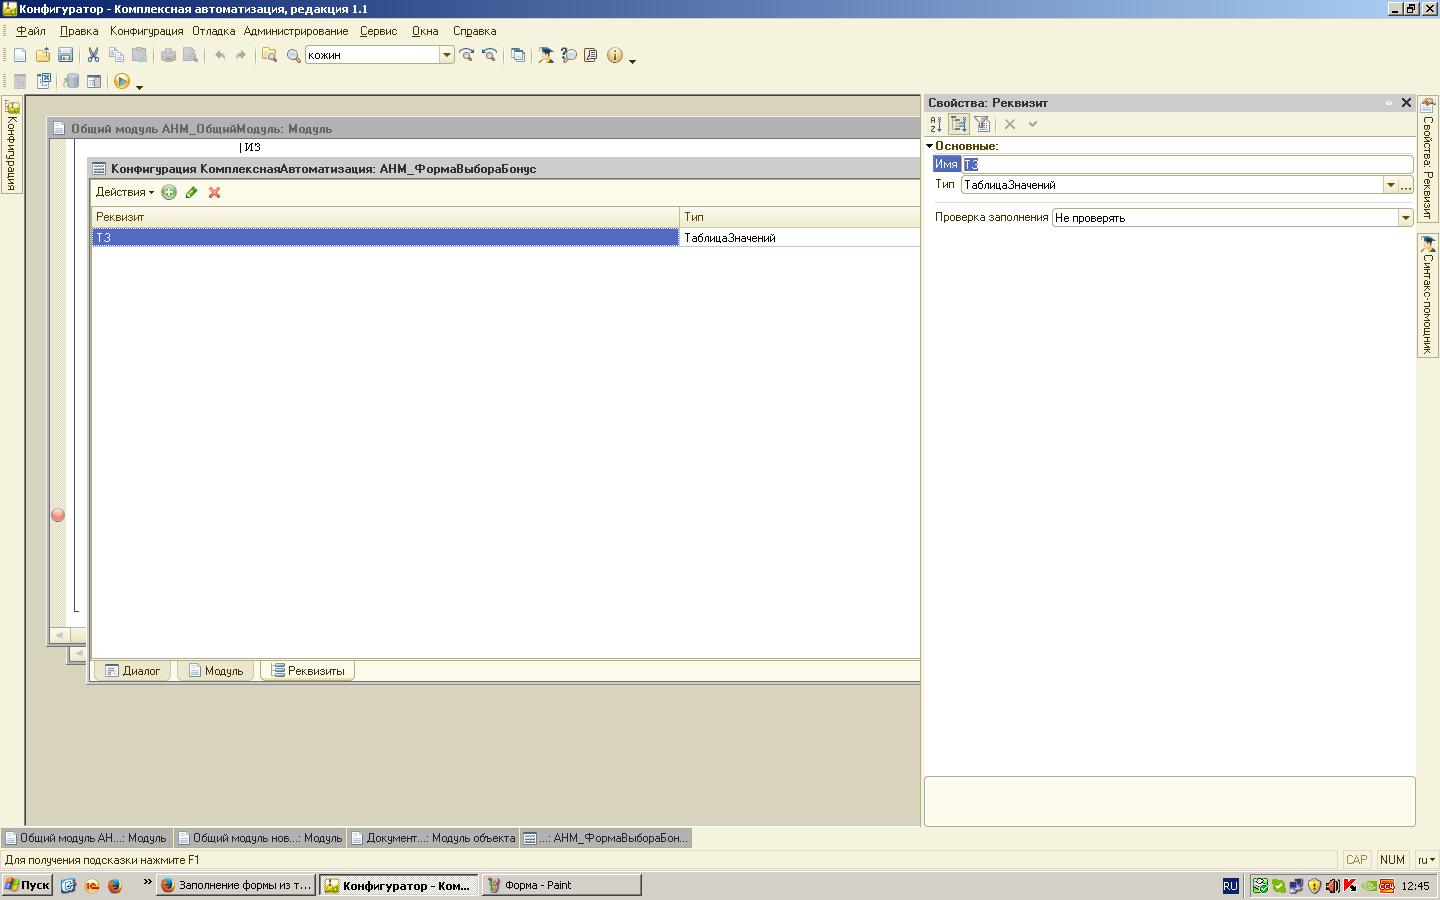Click the red breakpoint marker in the module gutter
Image resolution: width=1440 pixels, height=900 pixels.
[x=58, y=515]
